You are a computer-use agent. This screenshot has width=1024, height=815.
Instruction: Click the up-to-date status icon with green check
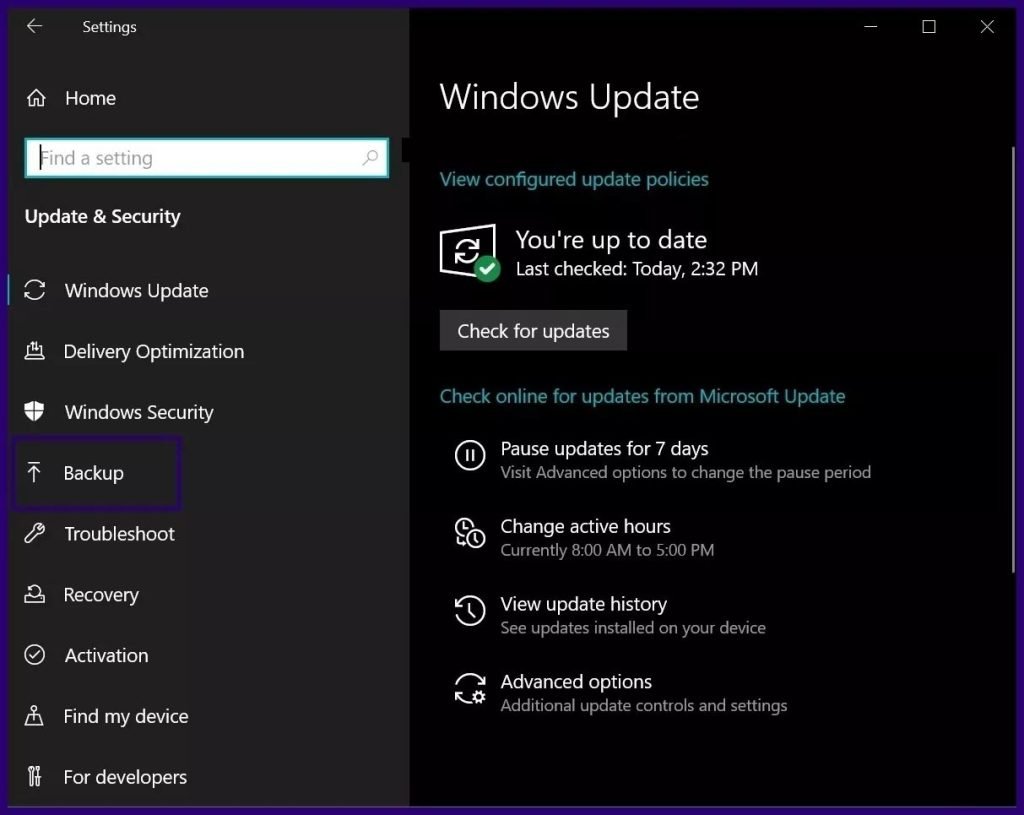click(470, 253)
